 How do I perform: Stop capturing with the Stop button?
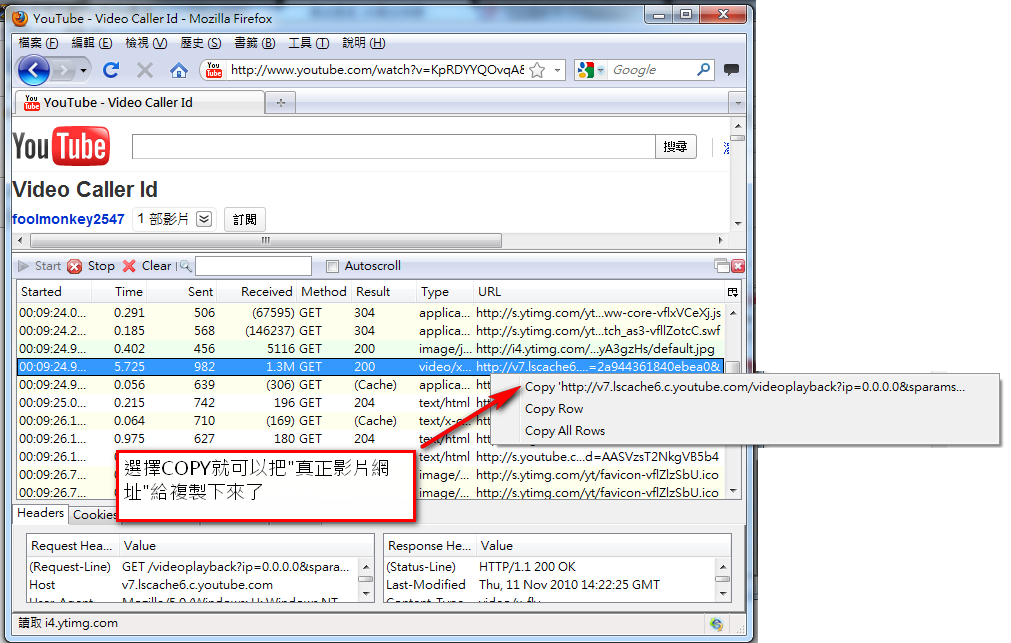coord(92,266)
